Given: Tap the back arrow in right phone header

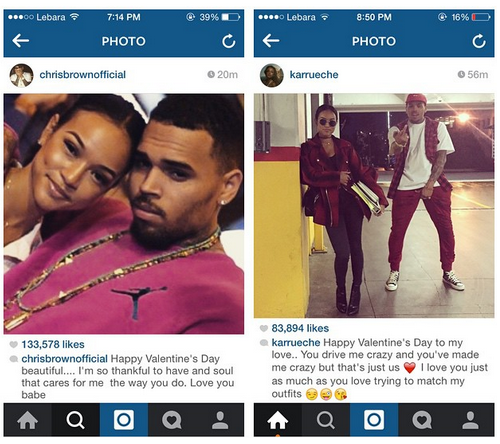Looking at the screenshot, I should click(x=271, y=41).
